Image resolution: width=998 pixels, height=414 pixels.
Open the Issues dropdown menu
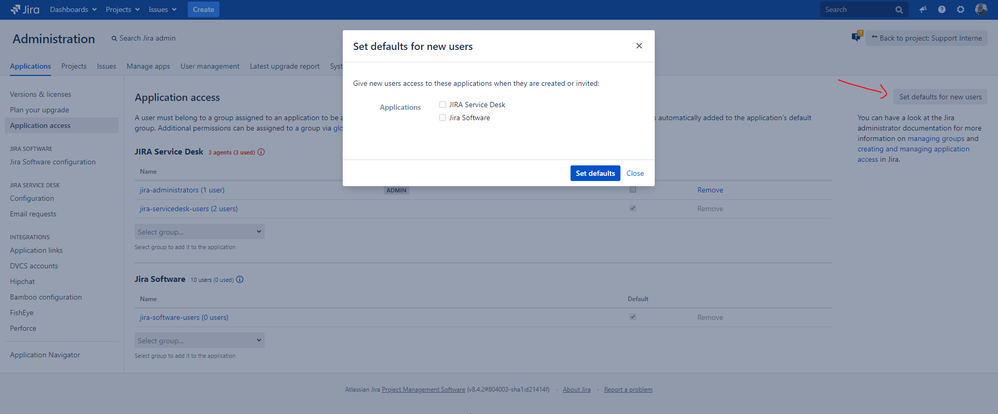pos(164,10)
